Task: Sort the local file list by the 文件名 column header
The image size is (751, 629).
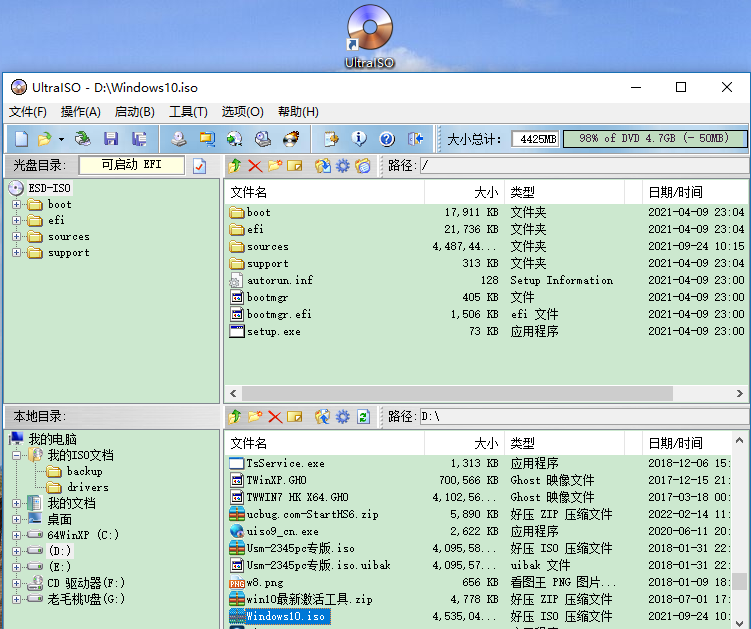Action: 325,443
